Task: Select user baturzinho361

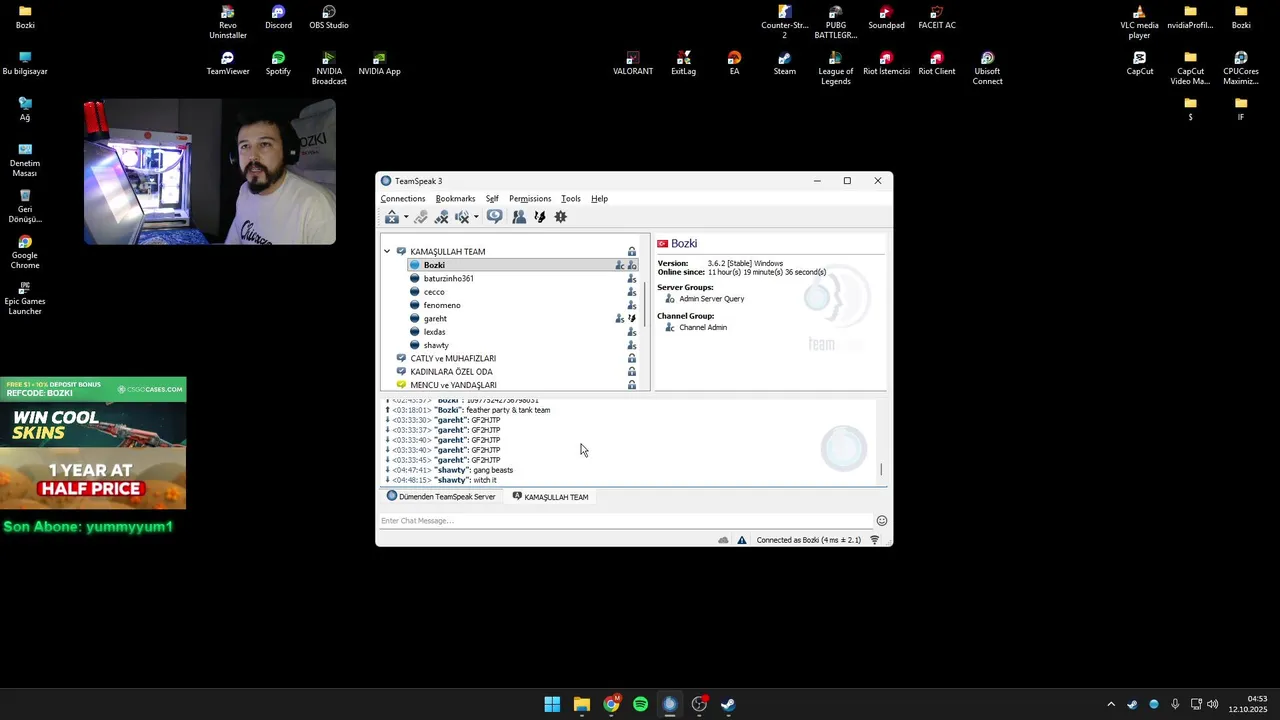Action: (448, 279)
